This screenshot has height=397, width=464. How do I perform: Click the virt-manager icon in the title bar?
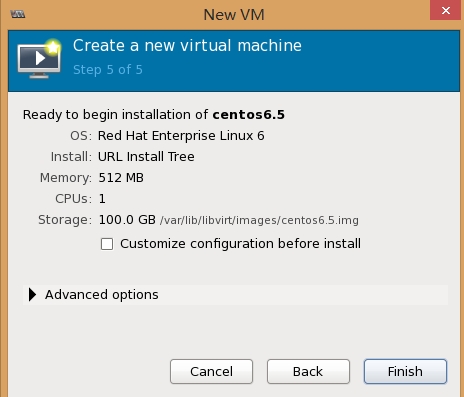click(x=18, y=14)
